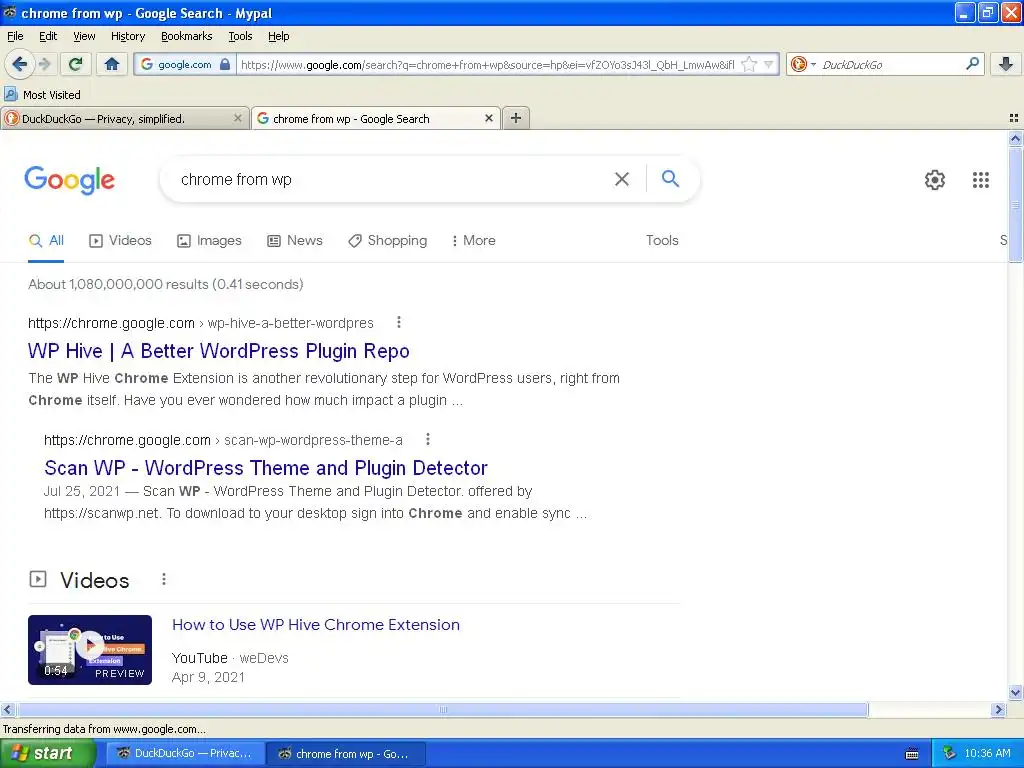Open the Edit menu
Viewport: 1024px width, 768px height.
(48, 36)
